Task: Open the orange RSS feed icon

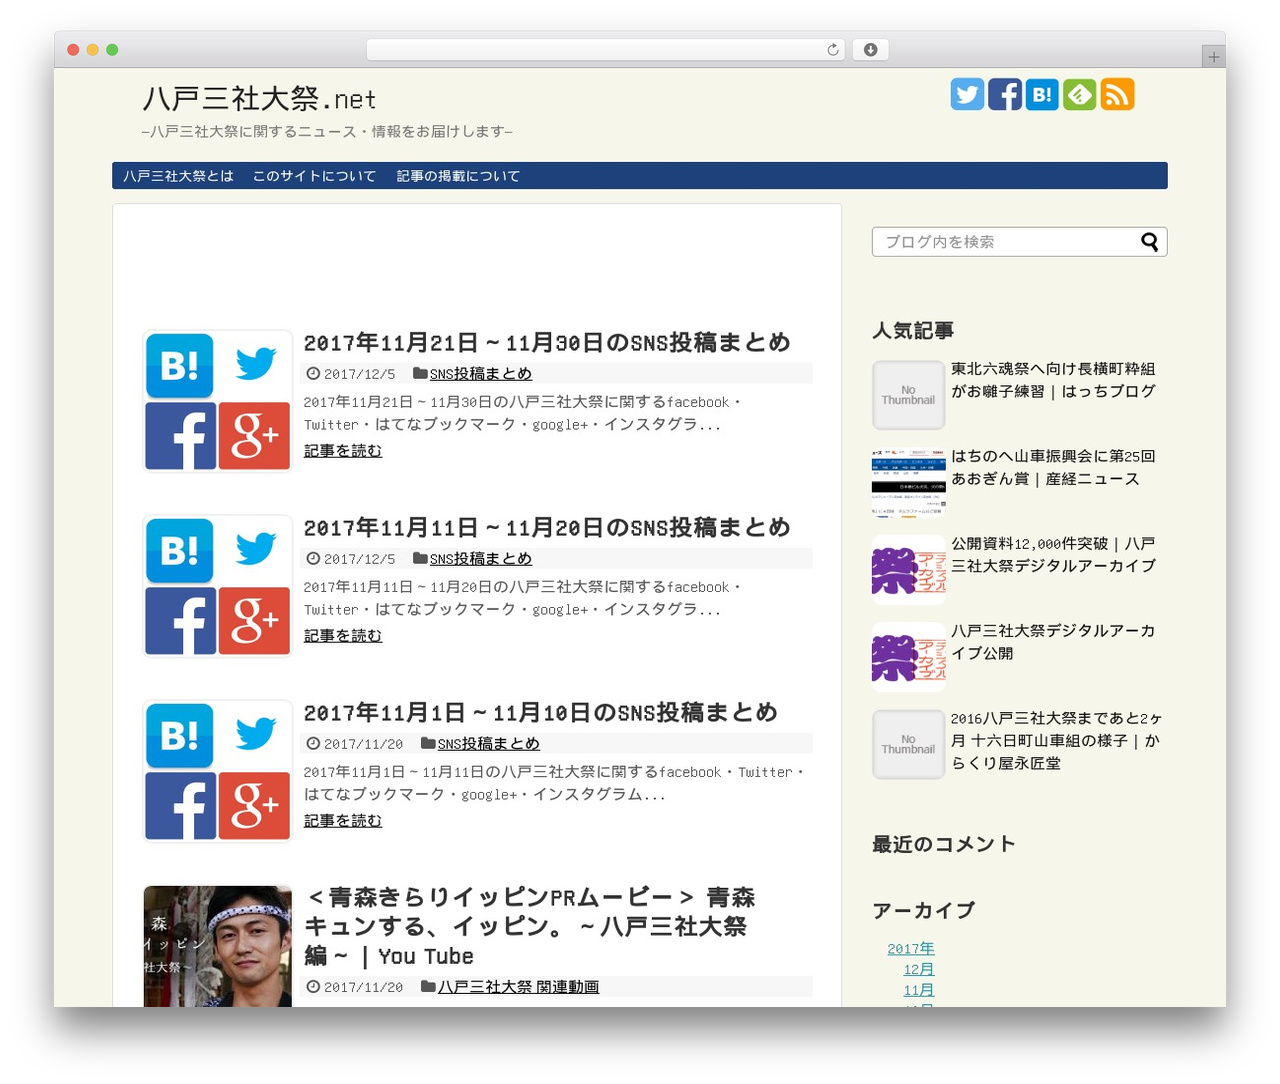Action: (x=1117, y=94)
